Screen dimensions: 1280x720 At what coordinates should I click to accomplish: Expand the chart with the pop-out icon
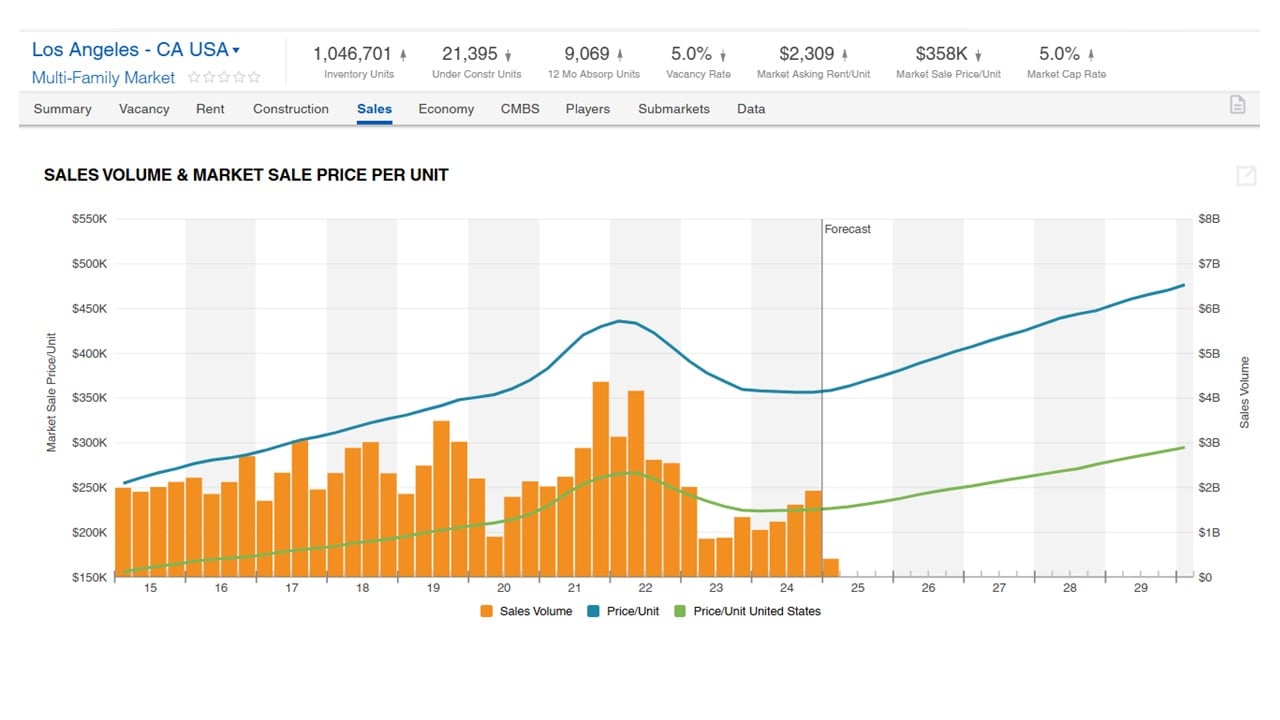point(1246,176)
